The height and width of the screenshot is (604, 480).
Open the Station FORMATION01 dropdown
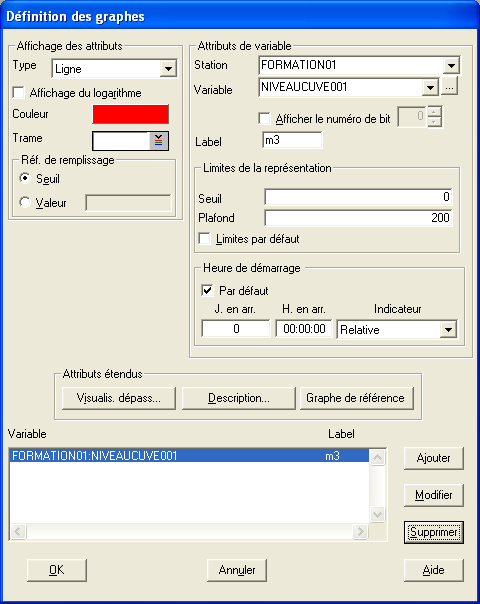451,65
